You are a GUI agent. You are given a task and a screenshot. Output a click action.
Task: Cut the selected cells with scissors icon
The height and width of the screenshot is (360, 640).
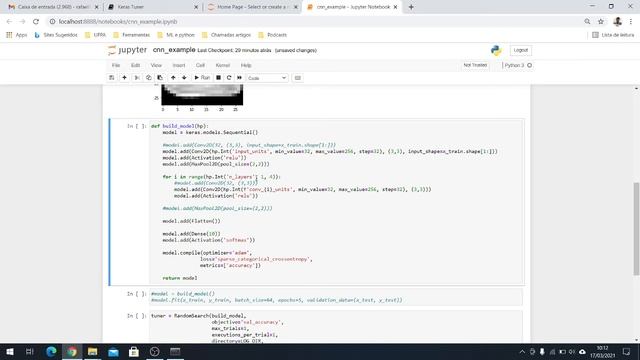(x=137, y=78)
